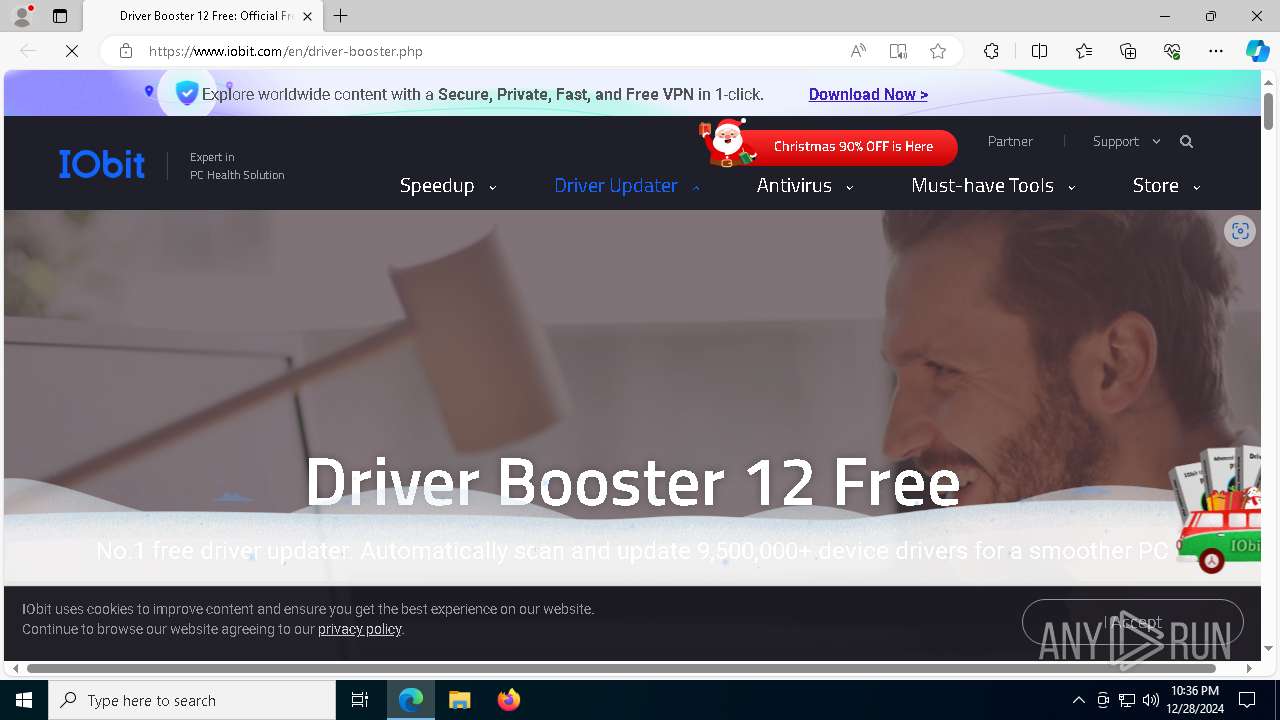This screenshot has height=720, width=1280.
Task: Click the volume speaker tray icon
Action: pos(1150,700)
